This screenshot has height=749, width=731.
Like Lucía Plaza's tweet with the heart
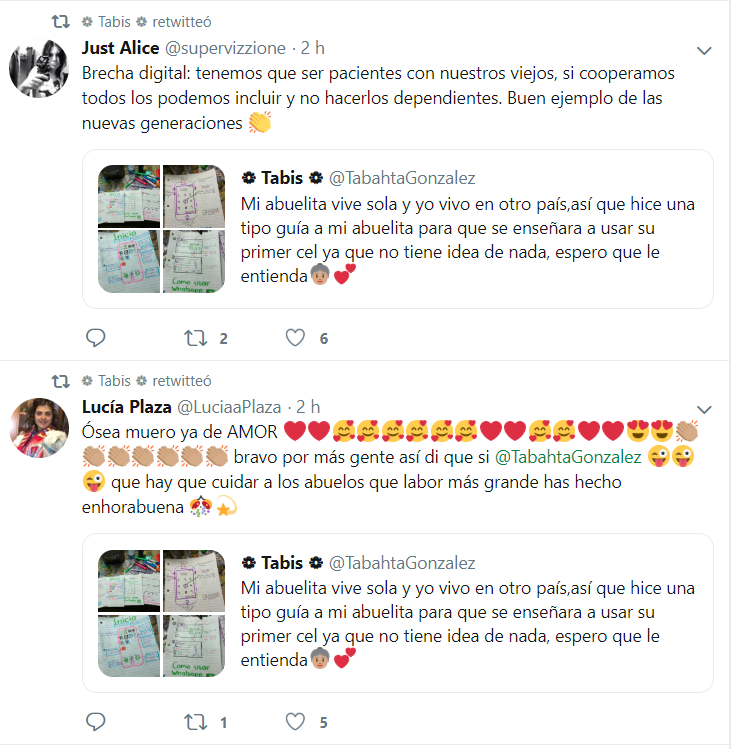[x=295, y=722]
